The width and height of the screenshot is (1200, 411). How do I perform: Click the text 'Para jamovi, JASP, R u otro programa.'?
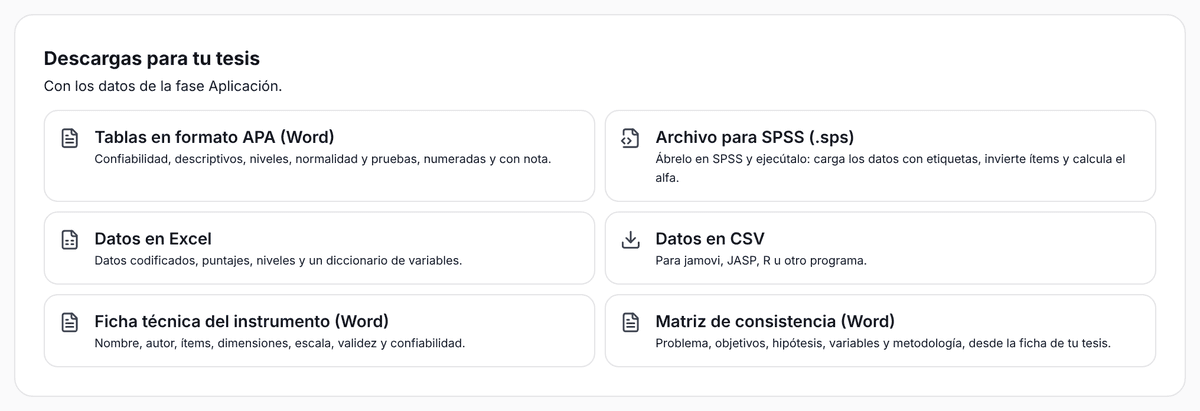[x=761, y=261]
